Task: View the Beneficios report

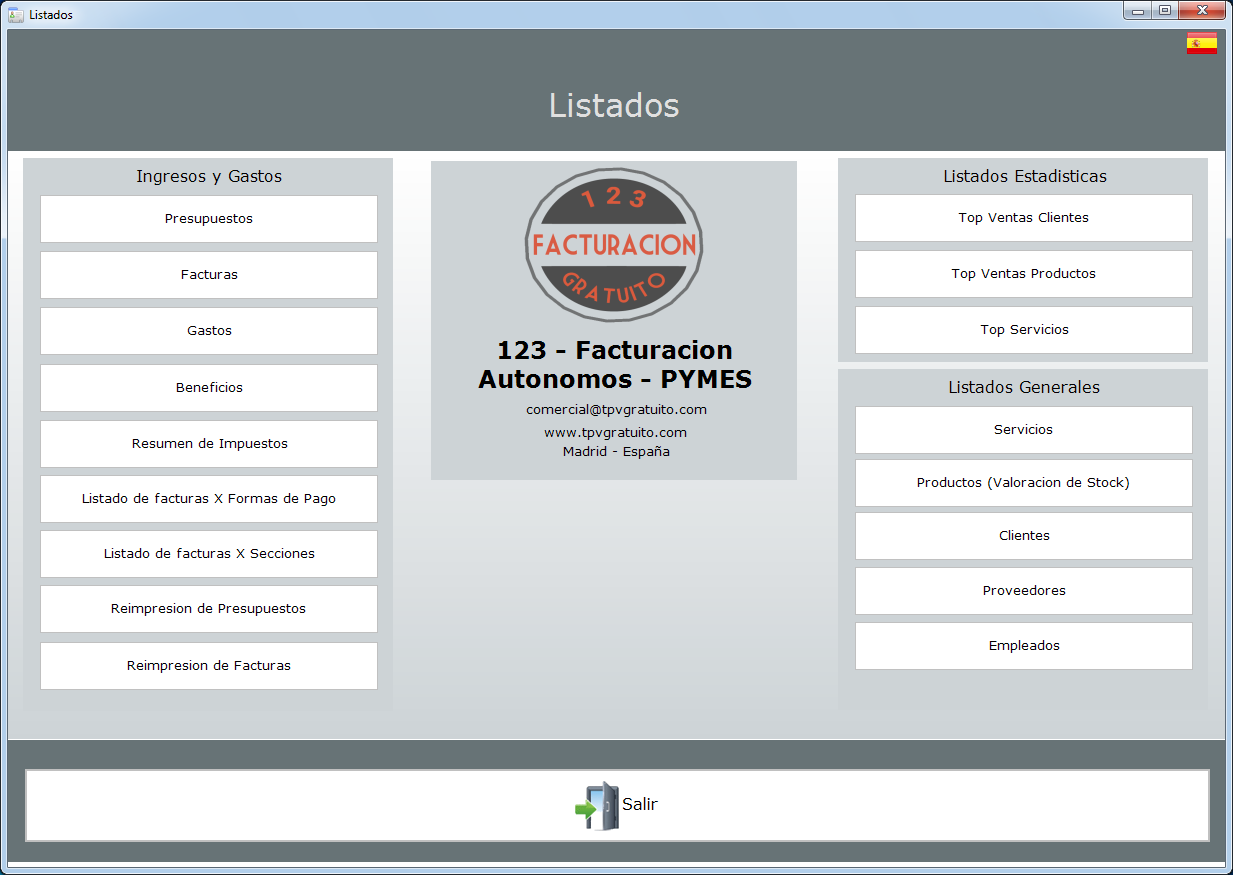Action: [209, 388]
